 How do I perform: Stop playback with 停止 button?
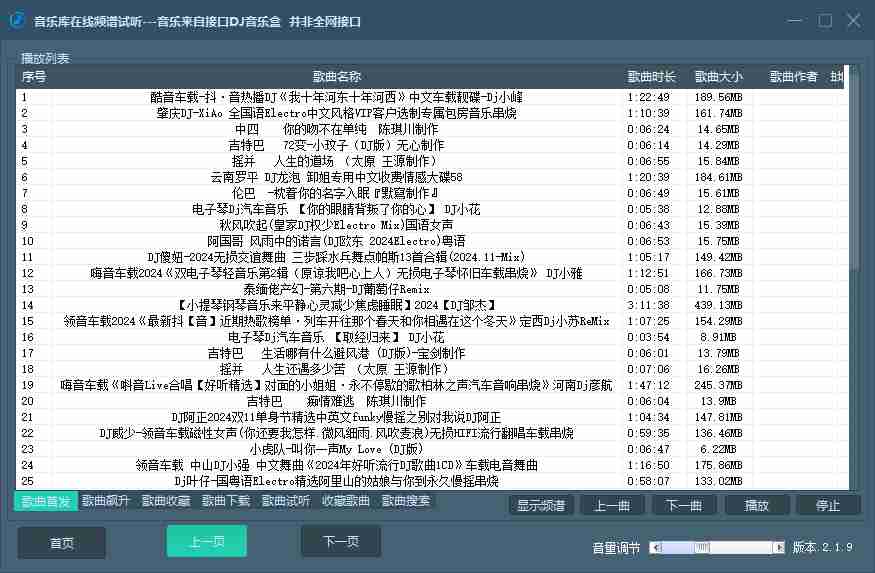828,505
